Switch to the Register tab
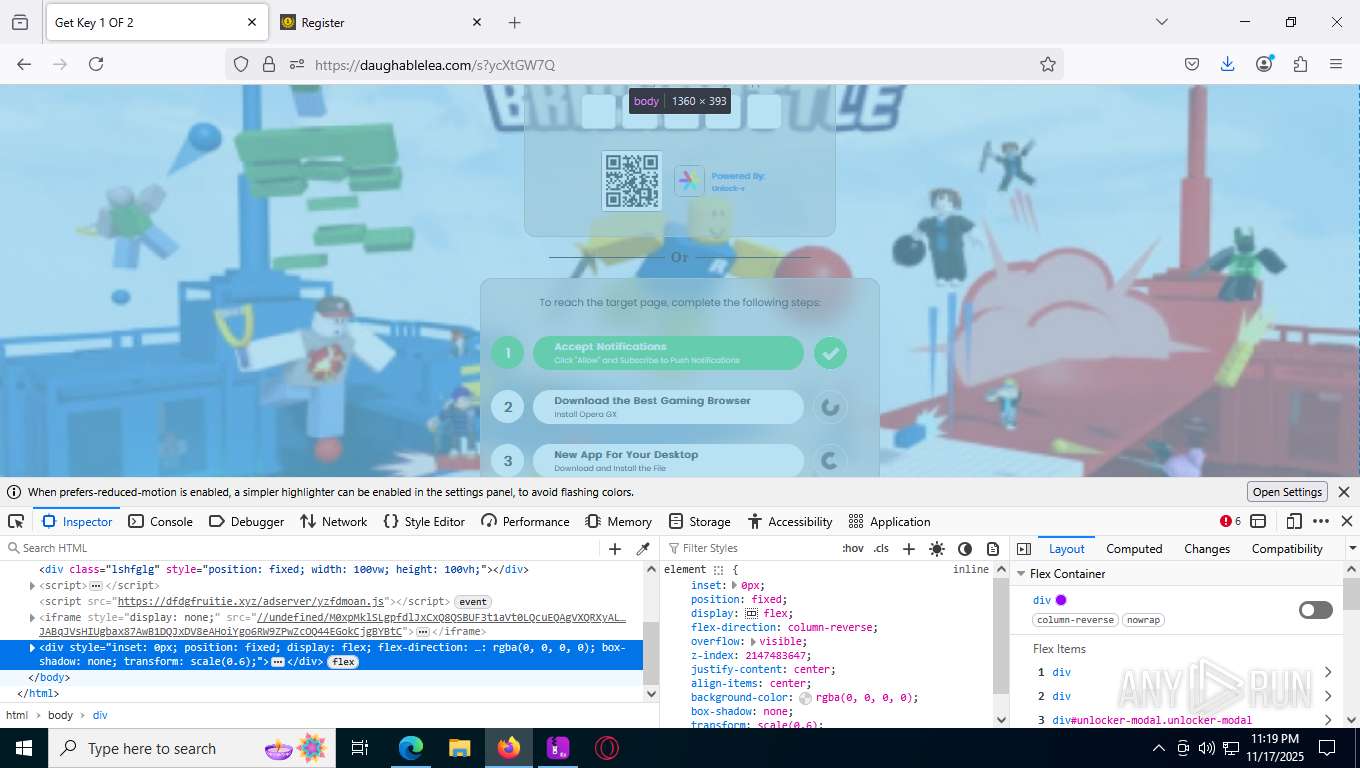 (x=381, y=22)
